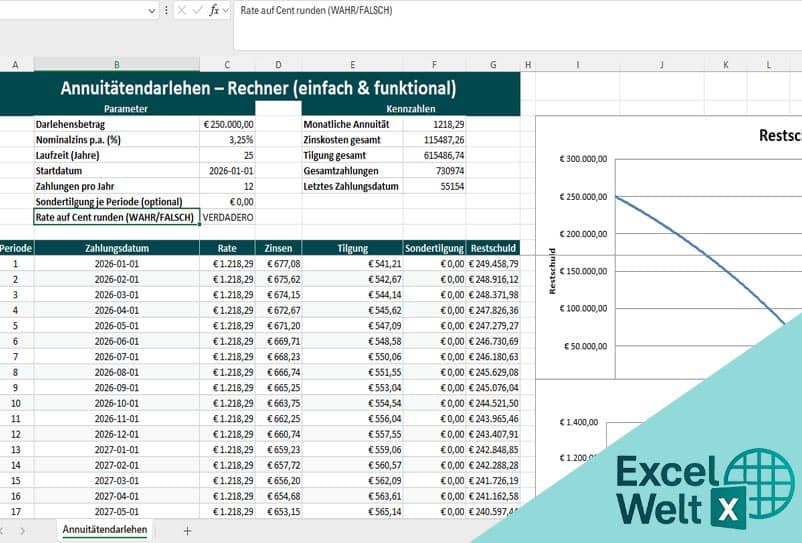The height and width of the screenshot is (543, 802).
Task: Select the Gesamtzahlungen value 730974
Action: pos(434,171)
